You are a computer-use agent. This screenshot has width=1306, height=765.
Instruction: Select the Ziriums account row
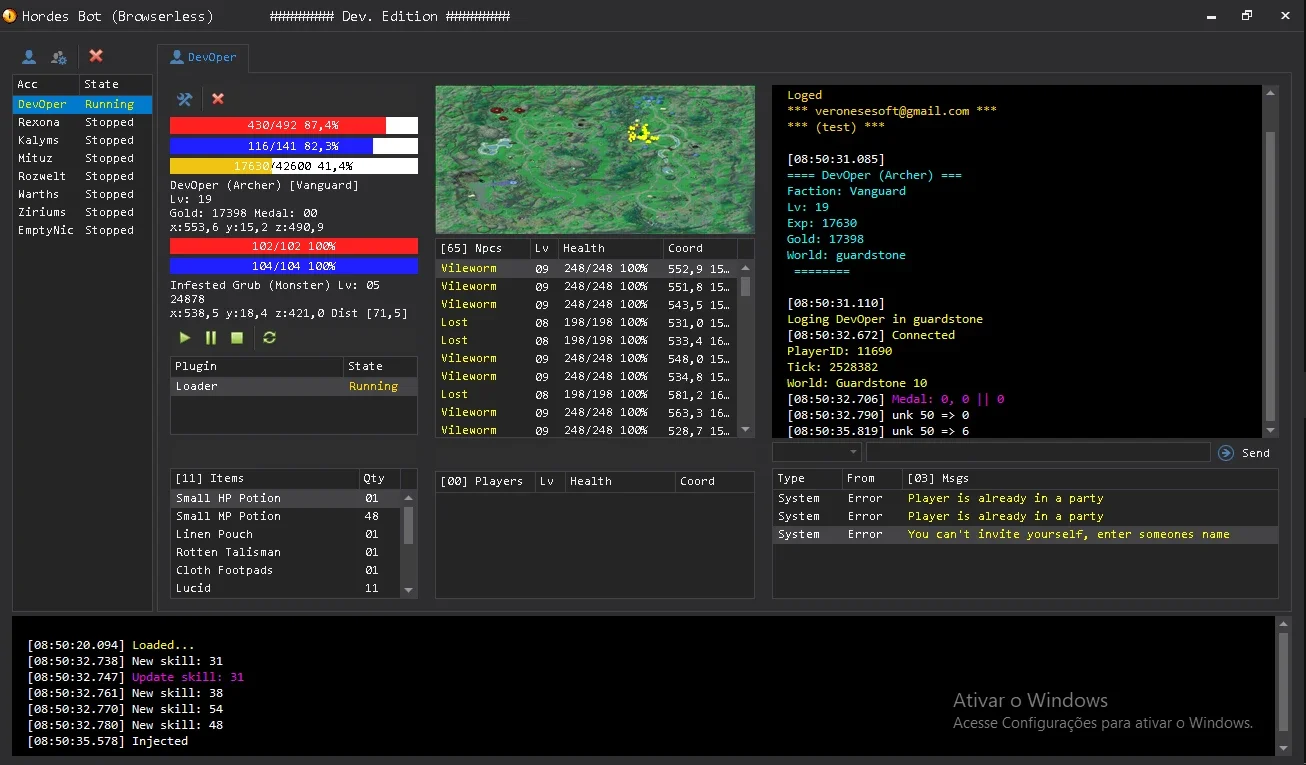[82, 212]
